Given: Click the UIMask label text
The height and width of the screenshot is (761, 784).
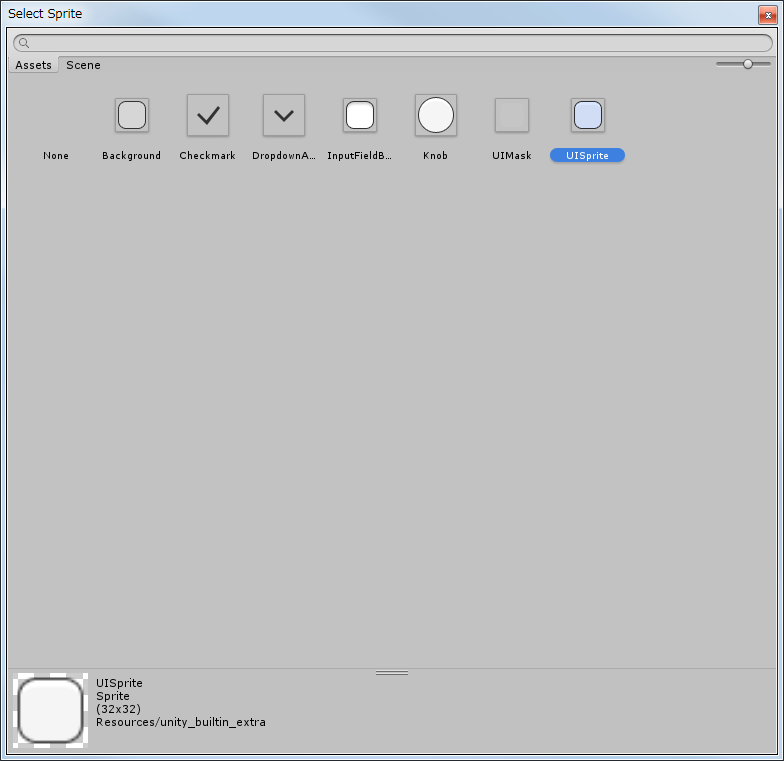Looking at the screenshot, I should tap(512, 156).
